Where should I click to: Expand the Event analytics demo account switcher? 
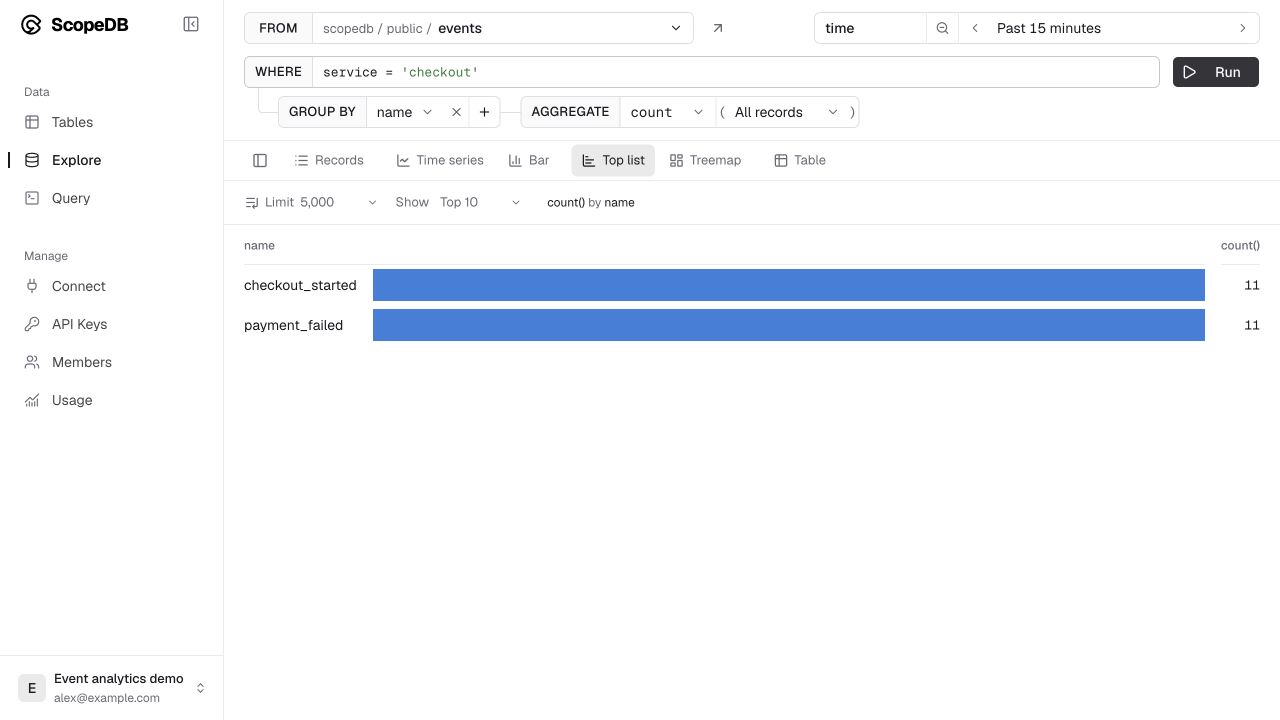(112, 688)
